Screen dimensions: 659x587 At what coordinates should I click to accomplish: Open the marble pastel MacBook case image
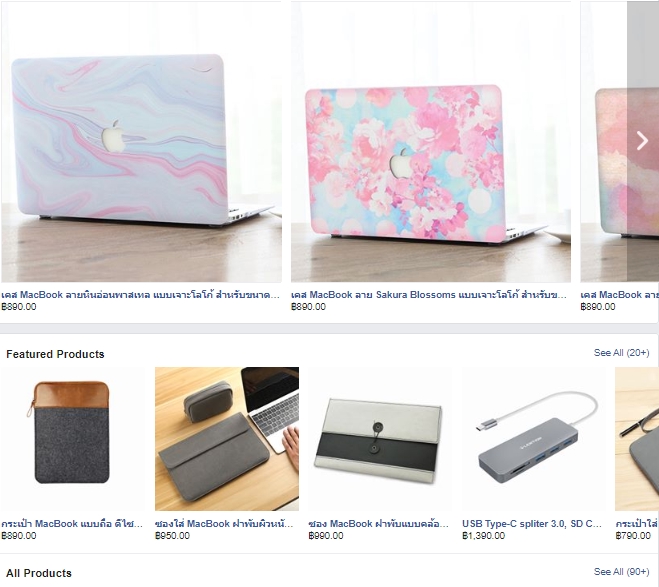pos(142,142)
